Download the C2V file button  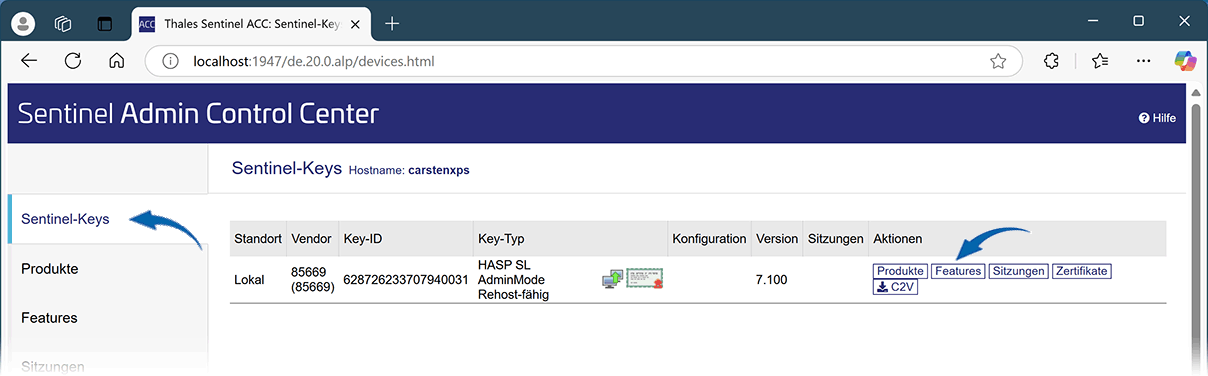pyautogui.click(x=896, y=287)
